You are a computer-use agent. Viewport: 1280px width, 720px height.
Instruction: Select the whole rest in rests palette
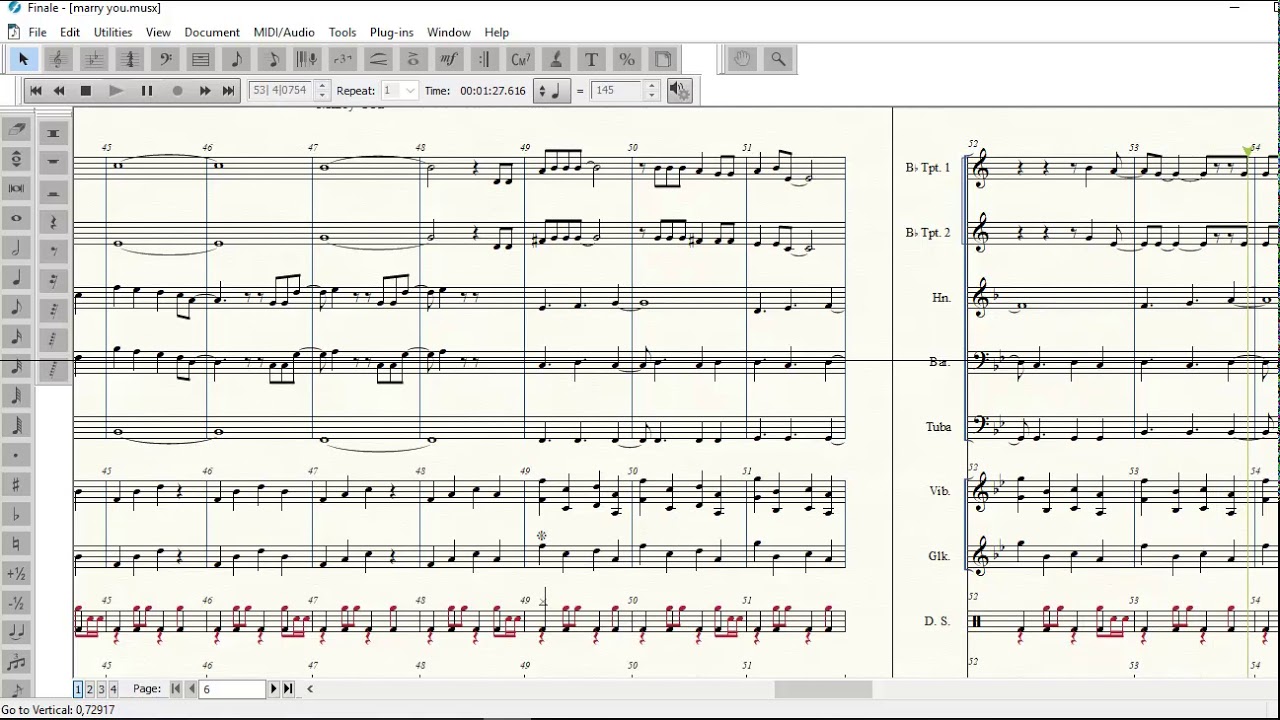tap(53, 162)
